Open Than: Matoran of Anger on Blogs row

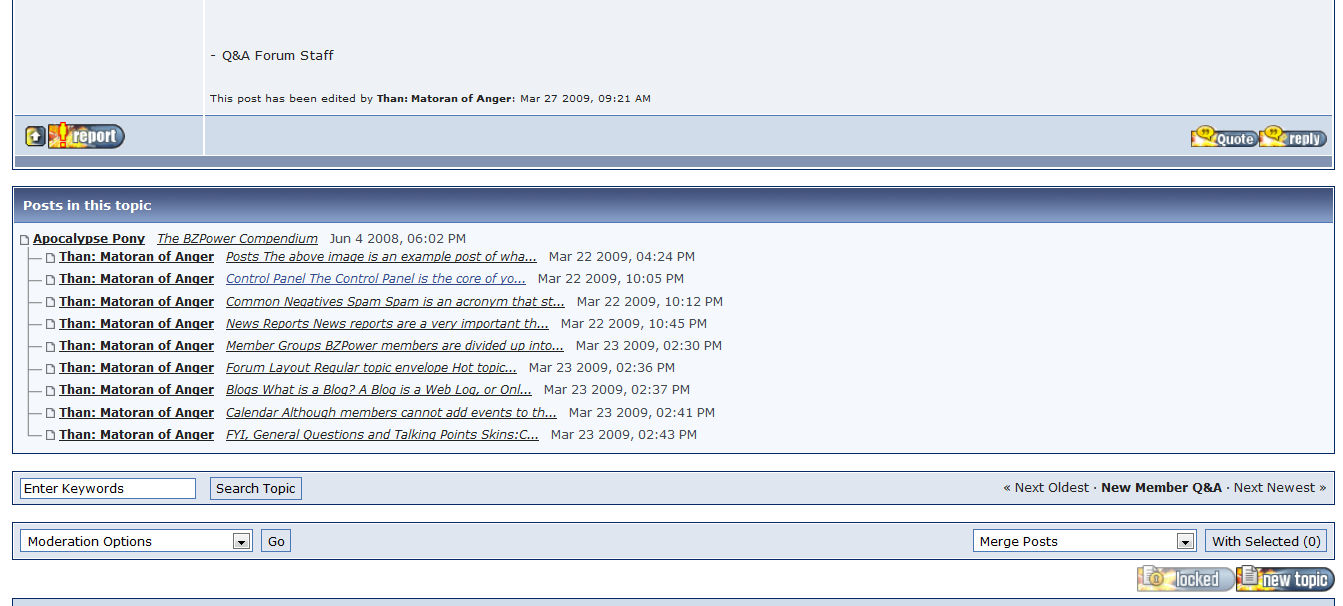tap(136, 389)
